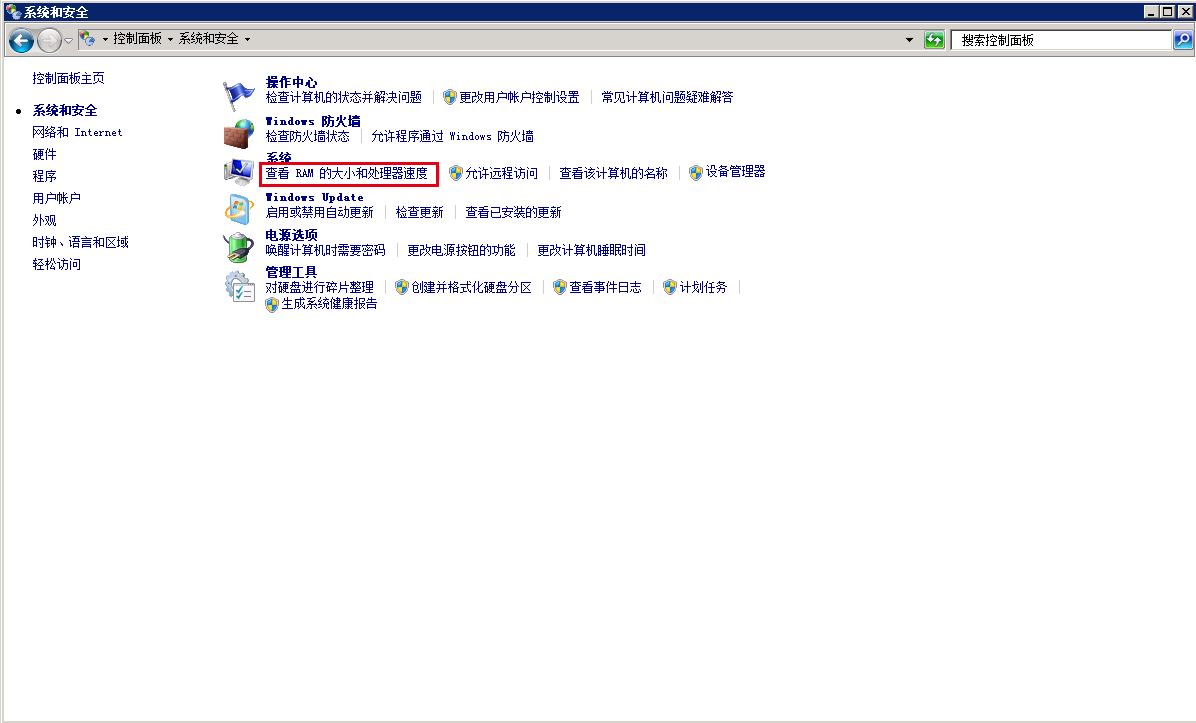Image resolution: width=1196 pixels, height=723 pixels.
Task: Click the green refresh icon in address bar
Action: (x=933, y=39)
